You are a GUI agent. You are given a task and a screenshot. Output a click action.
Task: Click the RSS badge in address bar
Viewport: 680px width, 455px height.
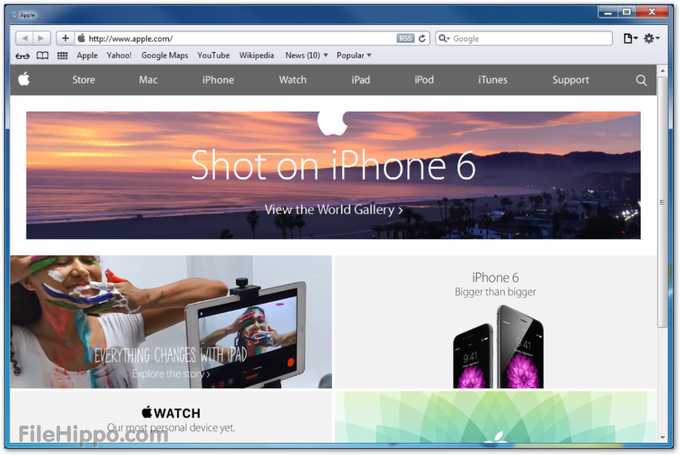[x=405, y=39]
